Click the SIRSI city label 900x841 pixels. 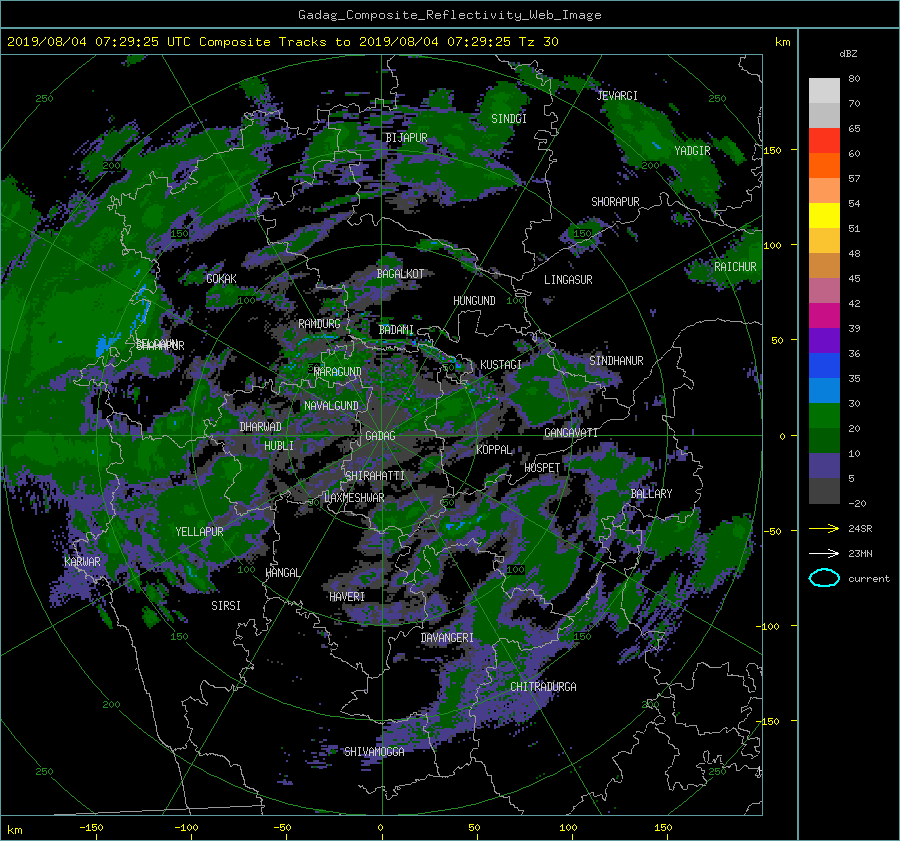coord(226,606)
